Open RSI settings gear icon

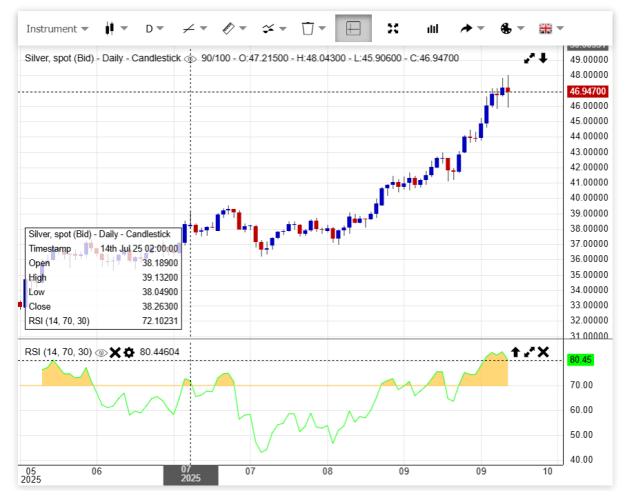point(129,352)
